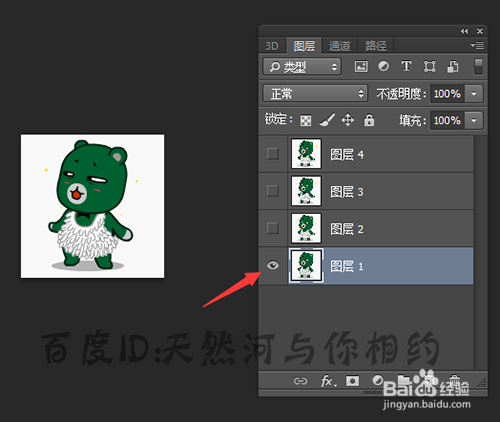Click the 填充 100% value field

coord(447,120)
